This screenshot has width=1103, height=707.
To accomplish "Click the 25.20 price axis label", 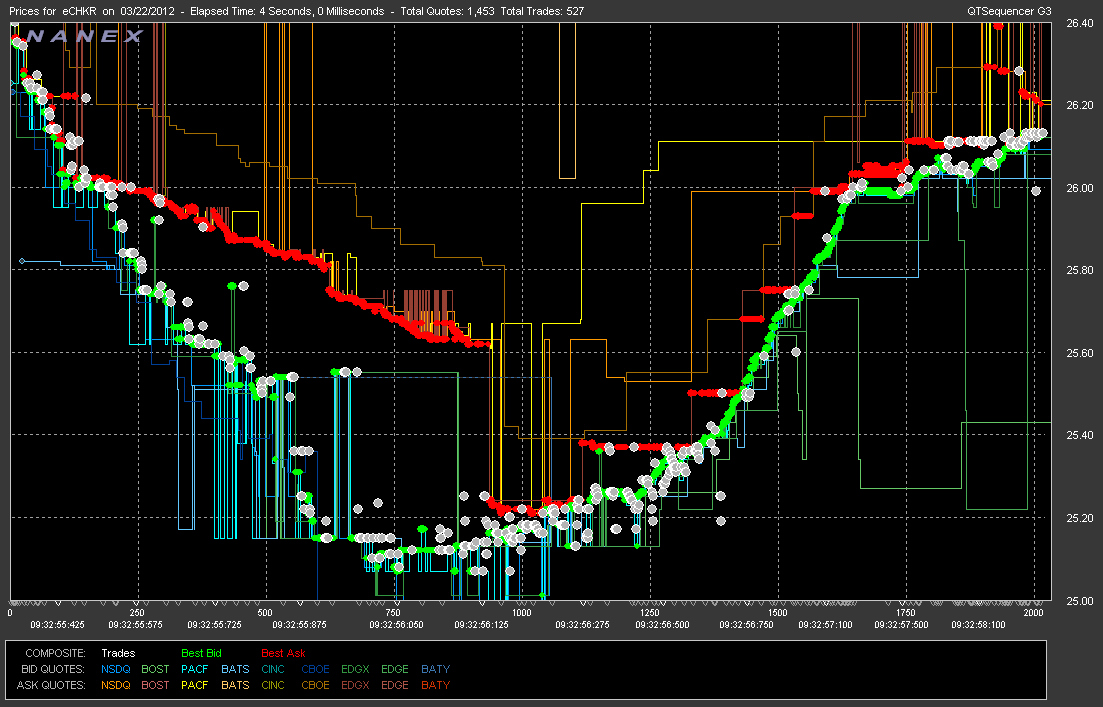I will (1080, 518).
